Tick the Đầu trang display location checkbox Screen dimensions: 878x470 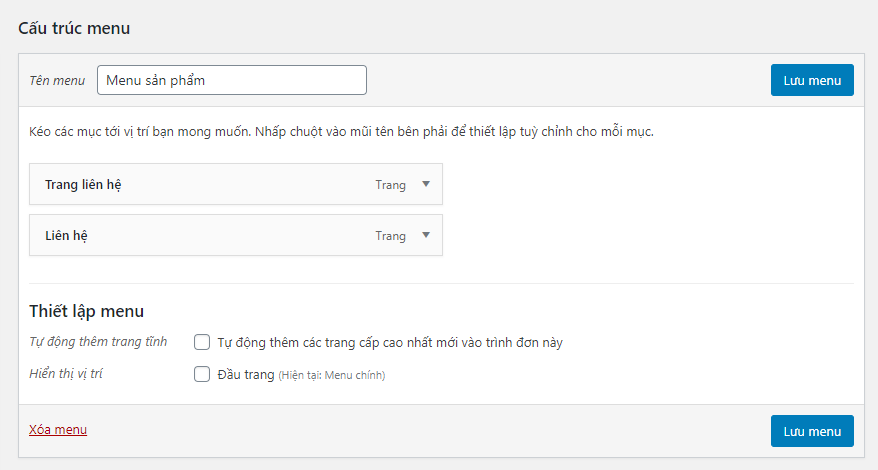202,375
